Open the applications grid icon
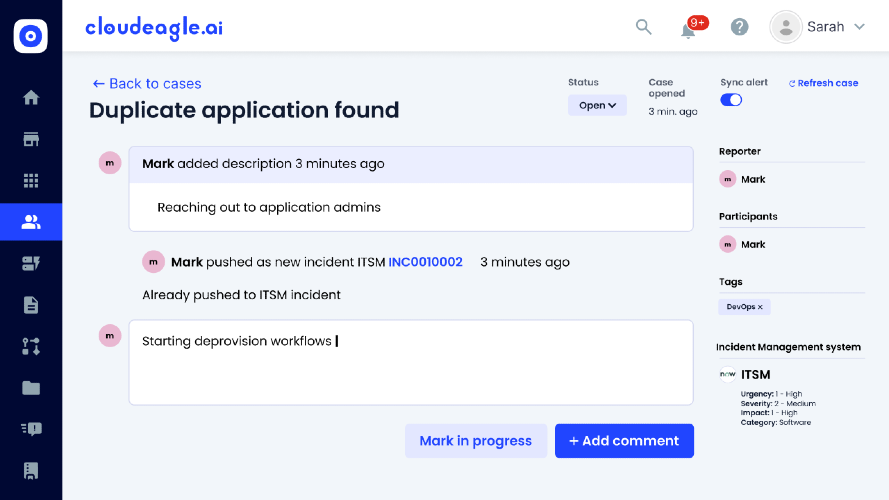The height and width of the screenshot is (500, 889). click(x=31, y=181)
